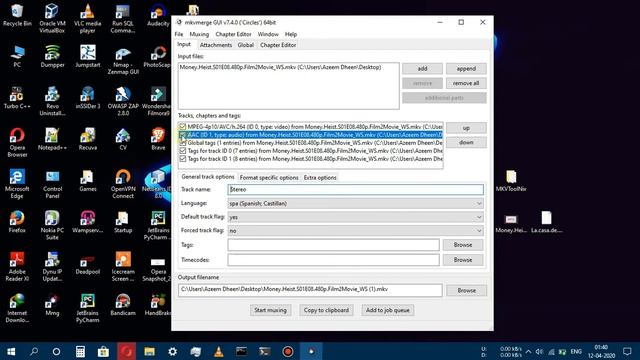Screen dimensions: 640x360
Task: Open the Recycle Bin desktop icon
Action: coord(17,16)
